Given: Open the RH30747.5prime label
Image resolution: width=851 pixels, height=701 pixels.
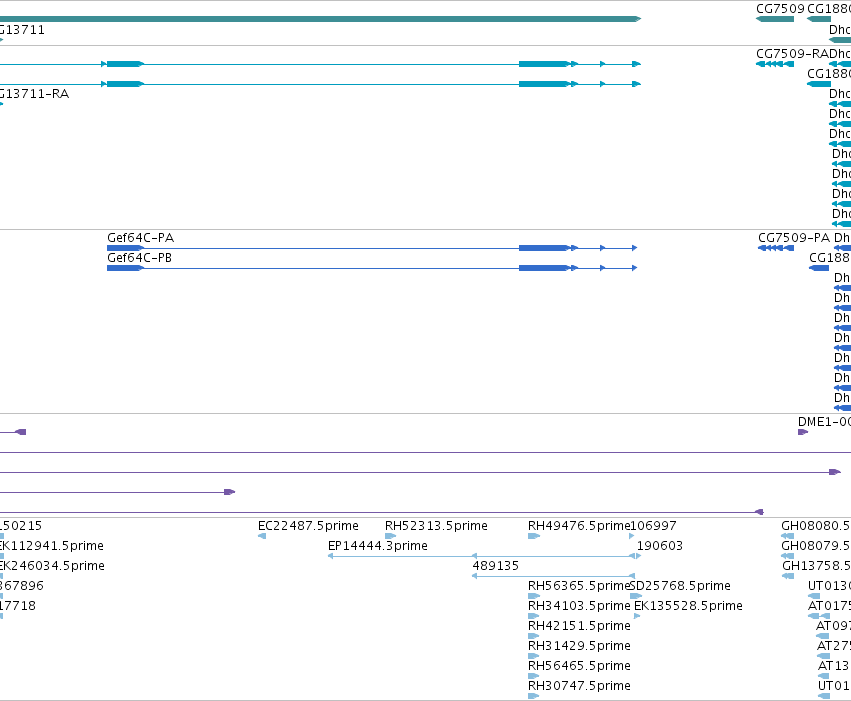Looking at the screenshot, I should (x=579, y=686).
